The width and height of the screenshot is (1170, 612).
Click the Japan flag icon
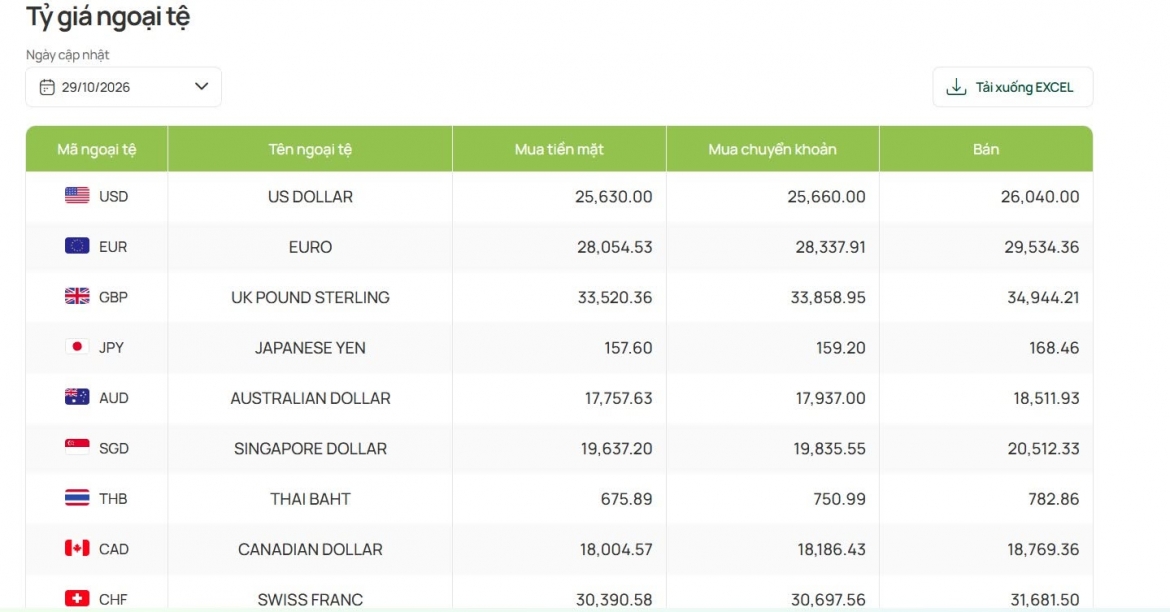click(x=77, y=346)
